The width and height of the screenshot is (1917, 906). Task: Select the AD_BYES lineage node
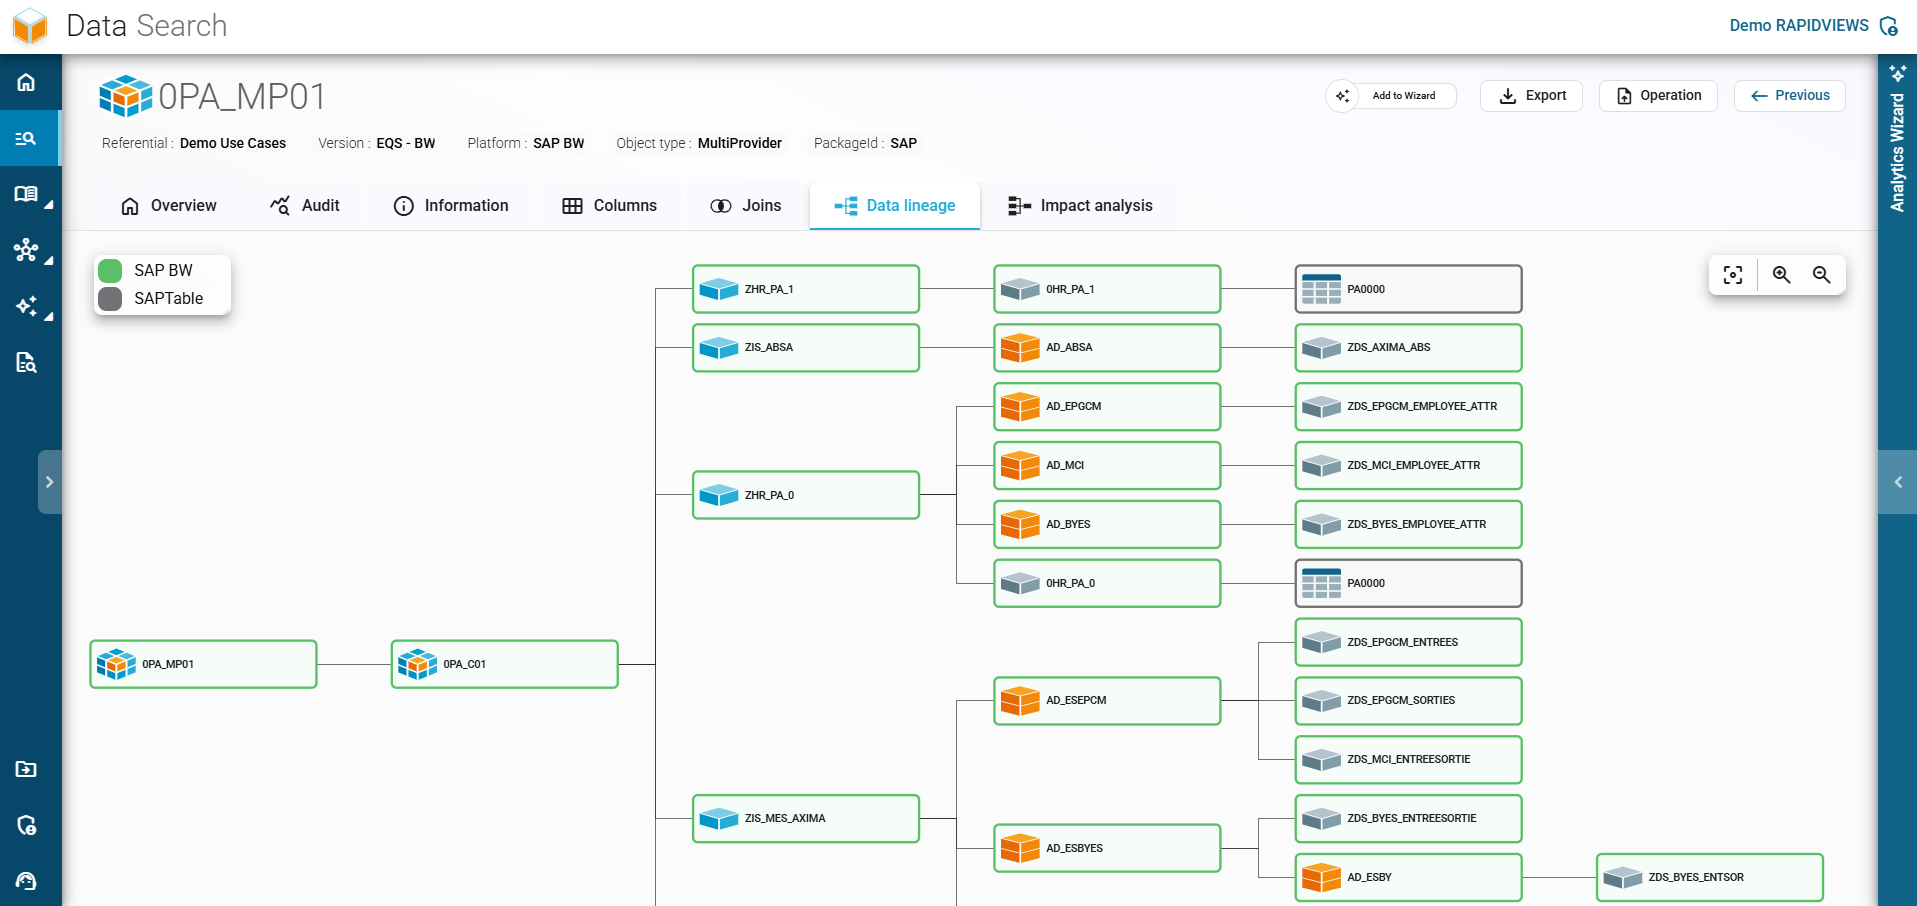coord(1107,524)
